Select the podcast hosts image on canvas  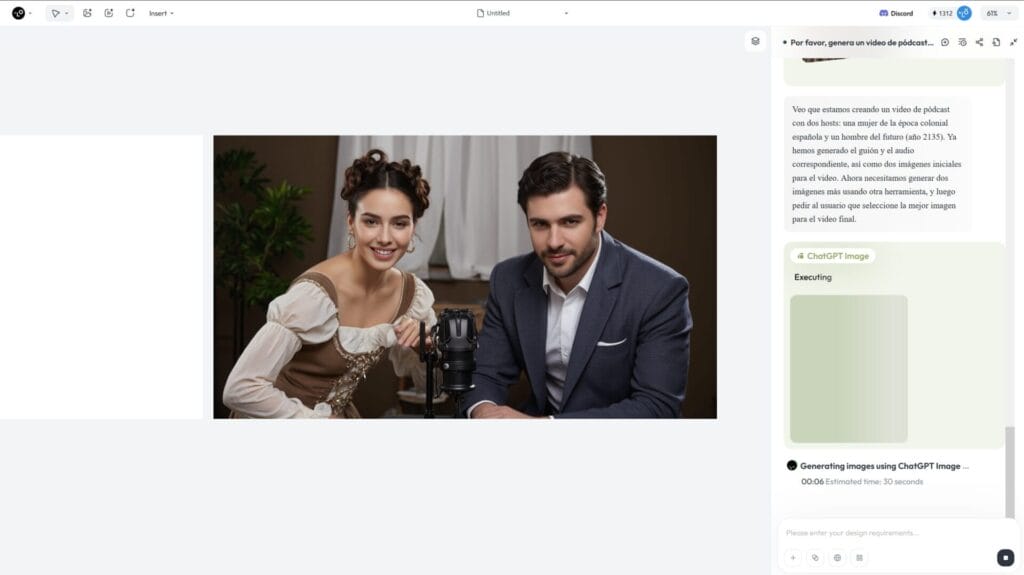coord(465,277)
